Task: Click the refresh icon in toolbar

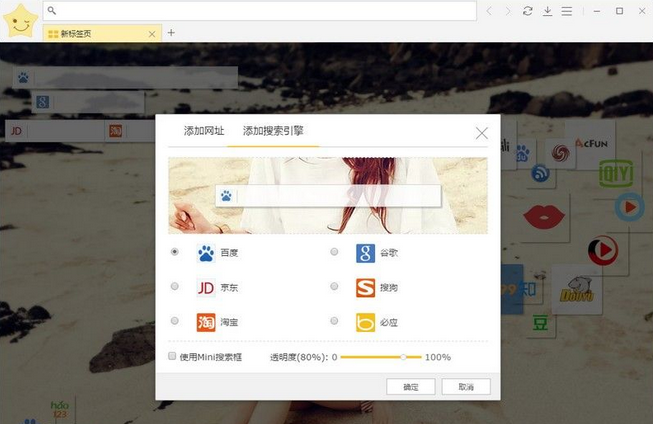Action: point(528,11)
